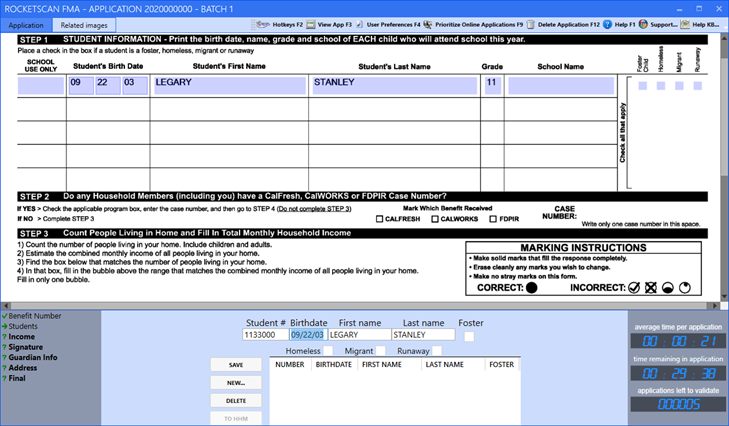
Task: Check the Runaway checkbox in entry panel
Action: [437, 351]
